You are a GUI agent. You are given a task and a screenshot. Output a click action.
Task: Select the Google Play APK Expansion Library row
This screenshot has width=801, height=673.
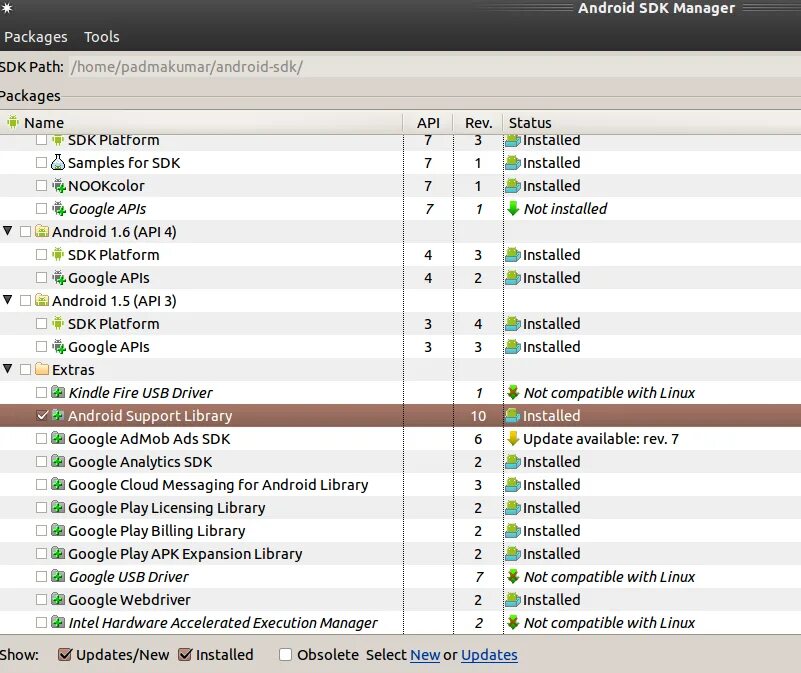[x=400, y=553]
